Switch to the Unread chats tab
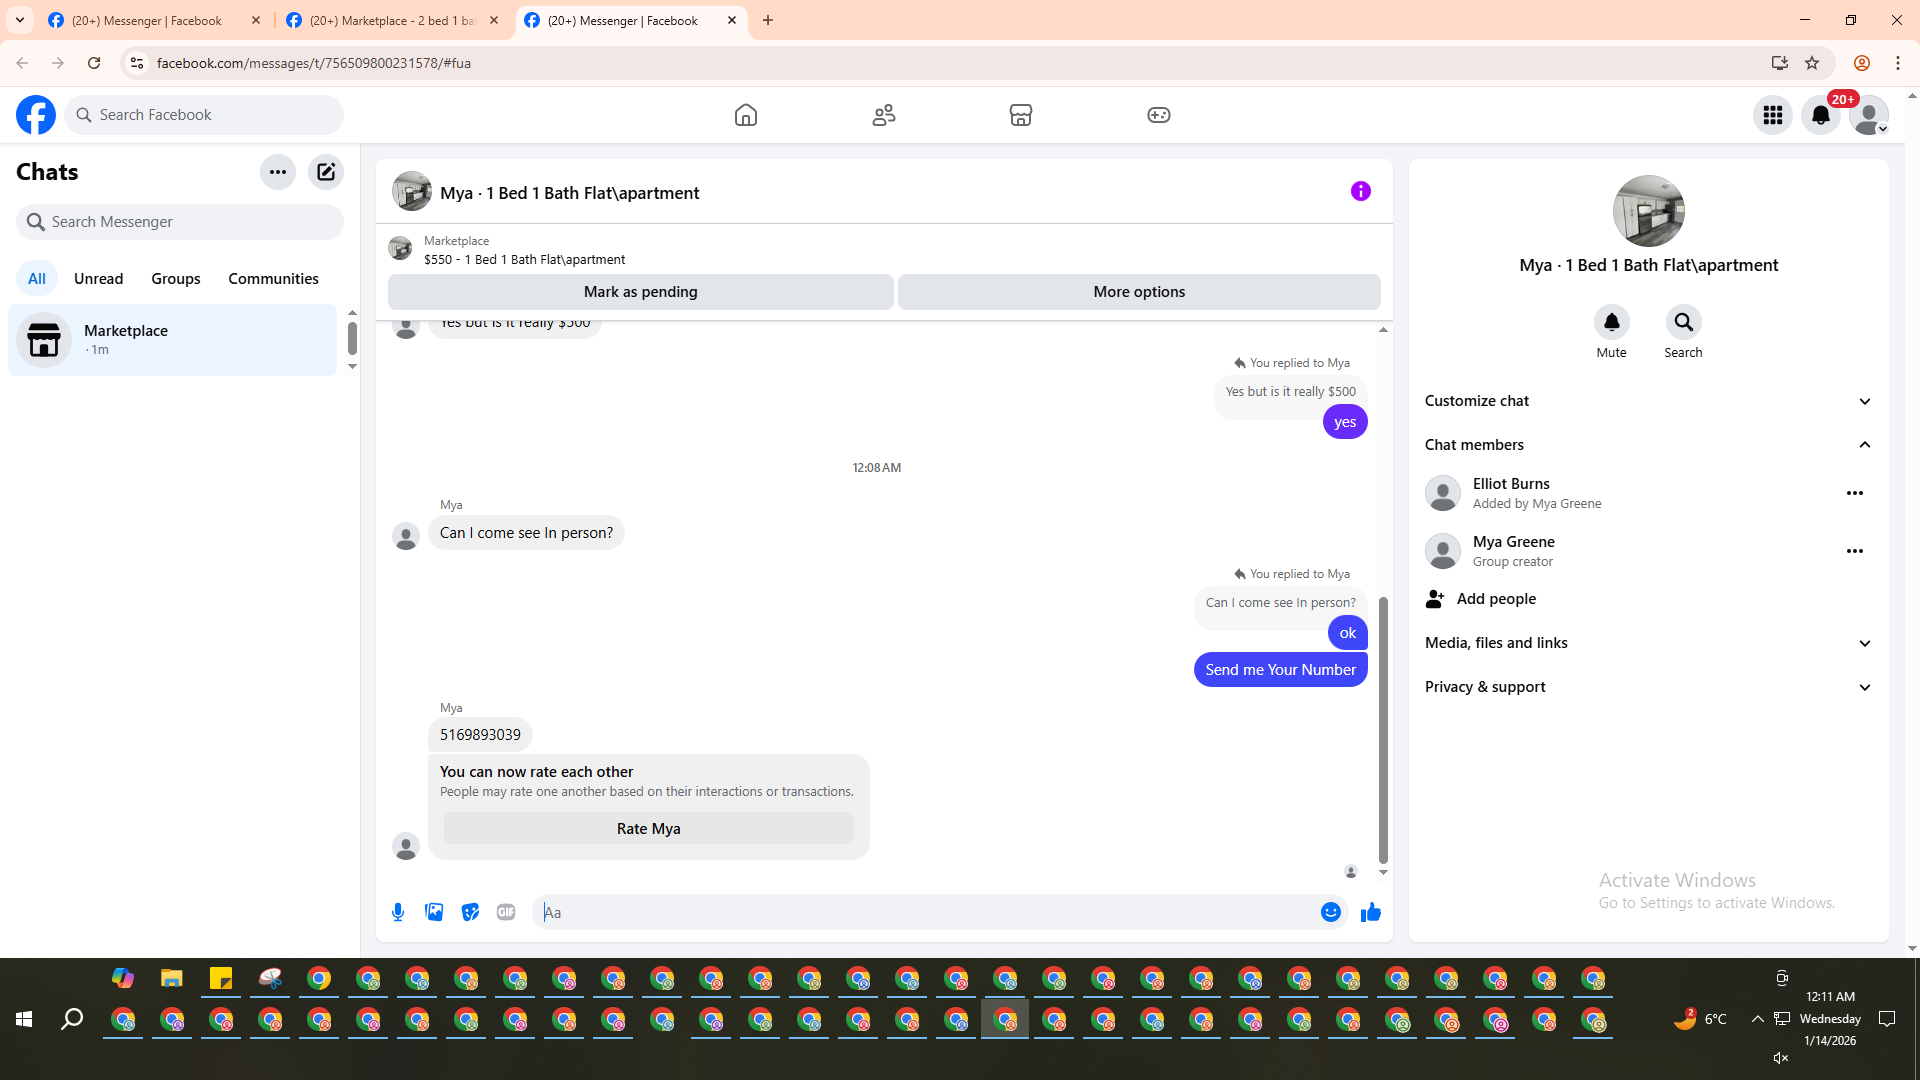 (x=98, y=279)
